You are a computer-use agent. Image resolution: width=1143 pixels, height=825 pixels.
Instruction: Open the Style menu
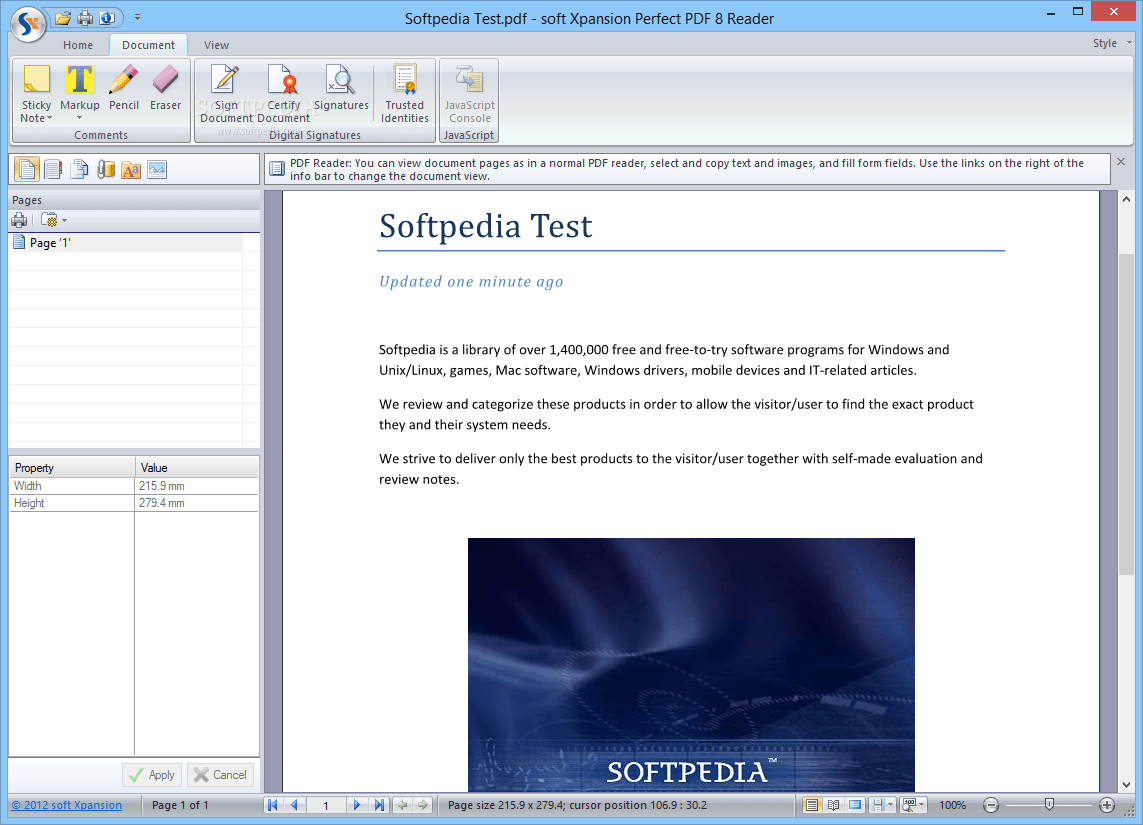click(x=1112, y=43)
